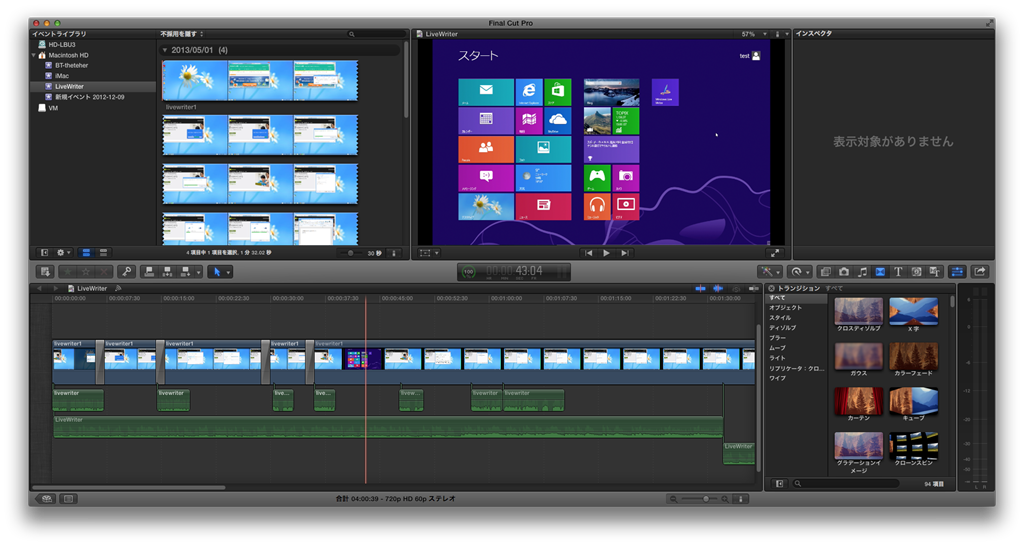Click the event browser search field

point(377,34)
